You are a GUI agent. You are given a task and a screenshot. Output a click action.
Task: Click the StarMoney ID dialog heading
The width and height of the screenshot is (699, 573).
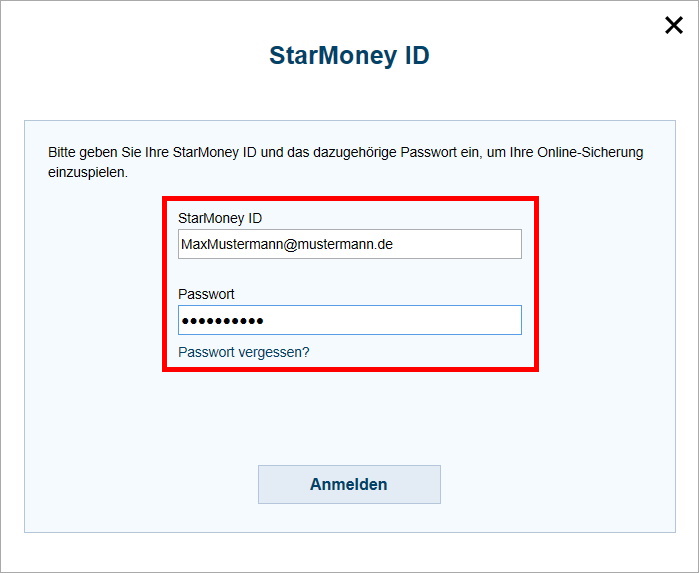coord(349,55)
